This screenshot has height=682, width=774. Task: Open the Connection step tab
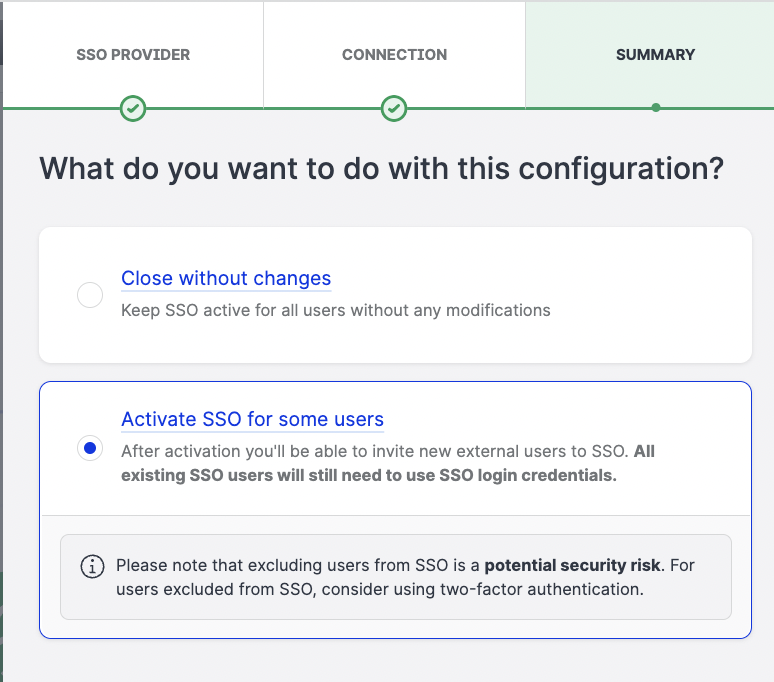click(394, 55)
